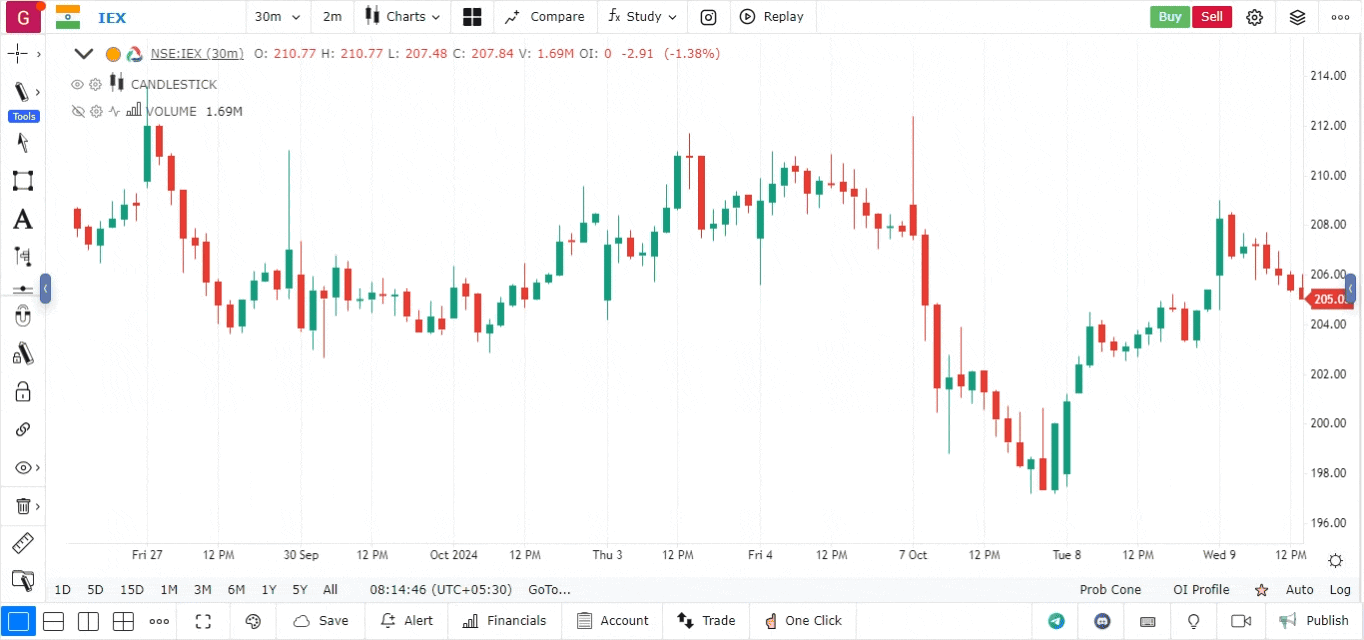
Task: Click the red Sell button
Action: (x=1212, y=17)
